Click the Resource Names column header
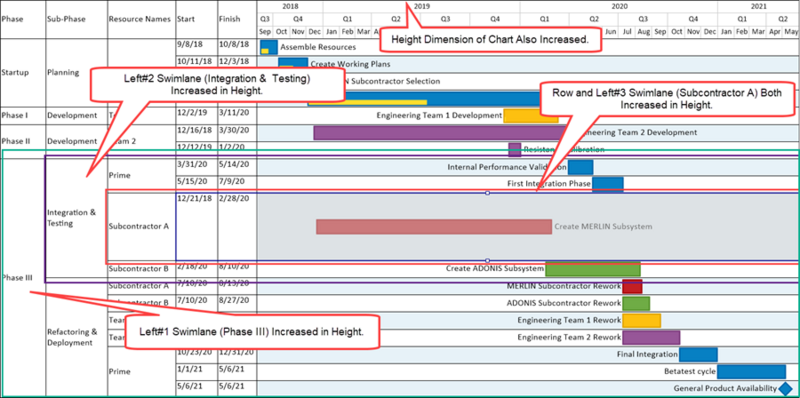Viewport: 800px width, 398px height. point(141,19)
